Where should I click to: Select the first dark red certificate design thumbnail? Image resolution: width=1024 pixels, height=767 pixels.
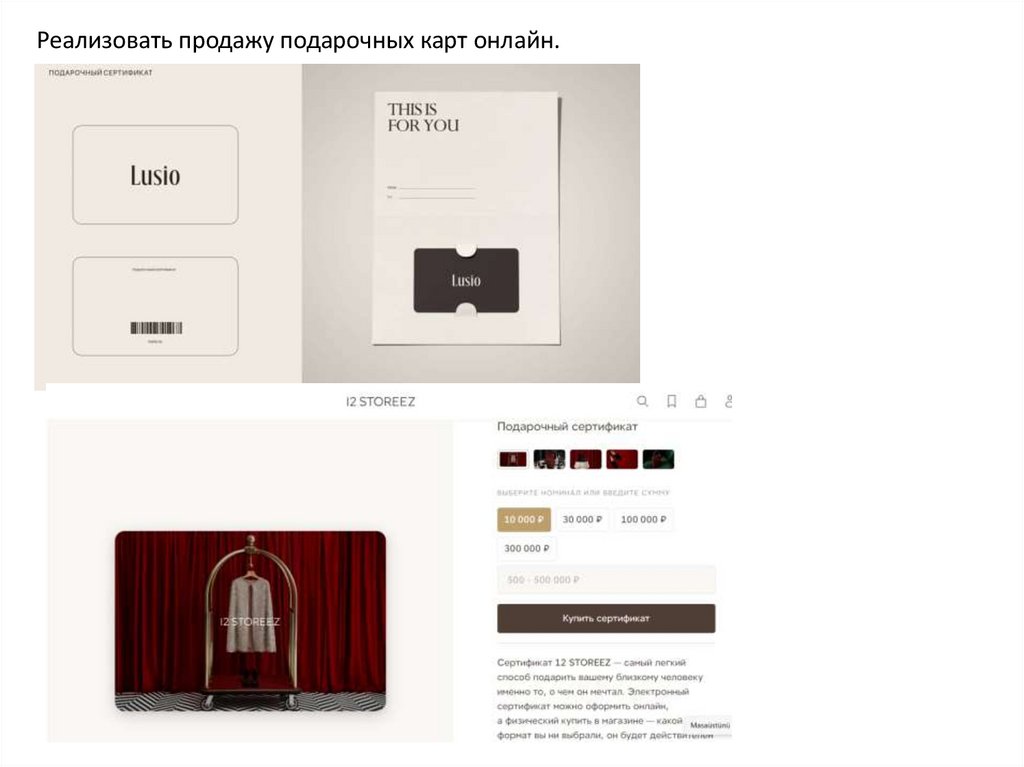click(x=513, y=459)
